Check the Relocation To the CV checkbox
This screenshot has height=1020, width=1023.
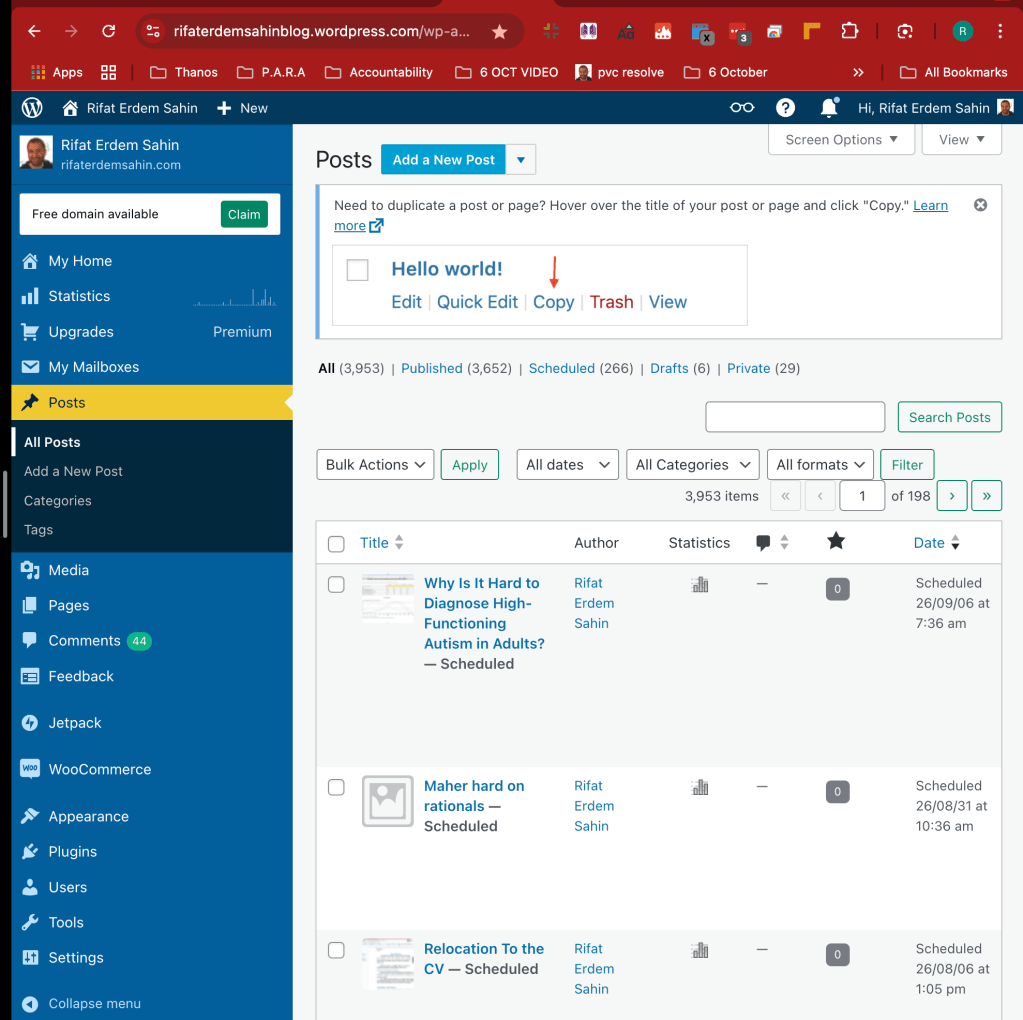point(336,950)
